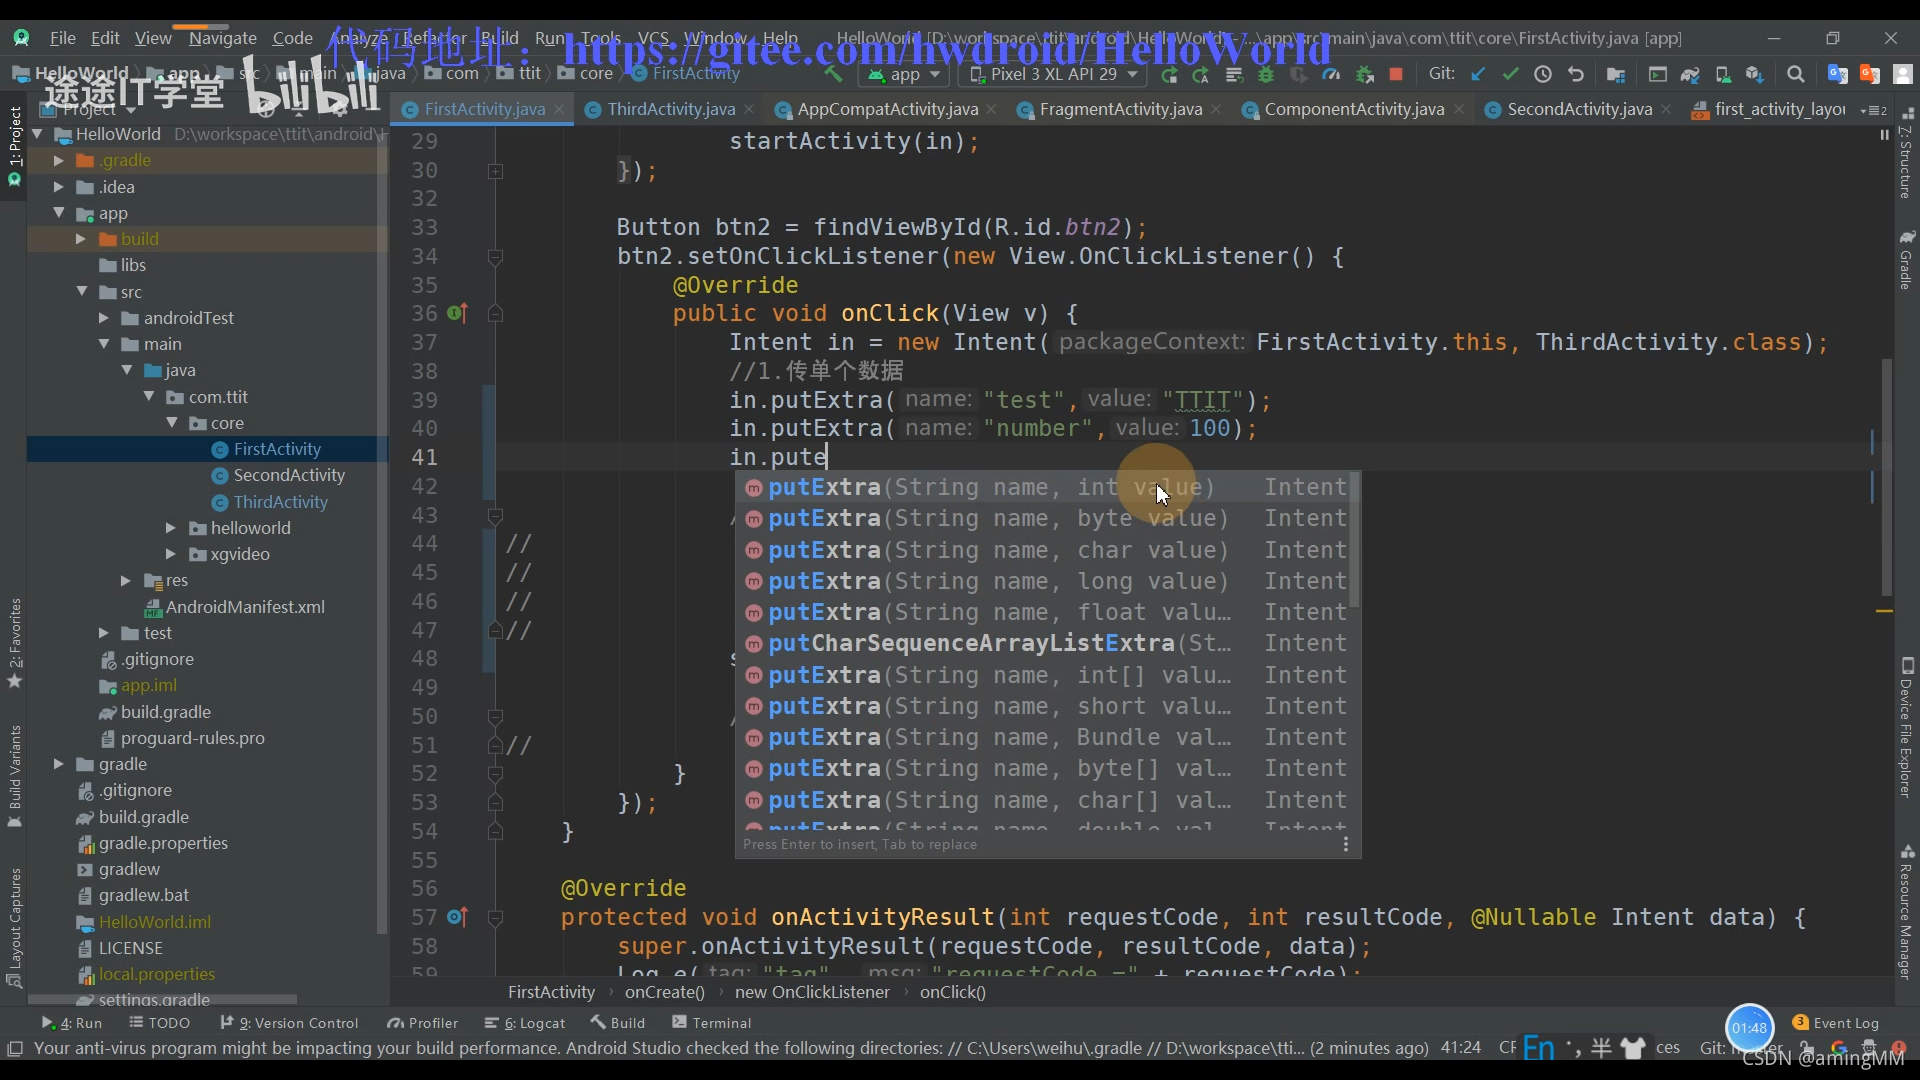1920x1080 pixels.
Task: Toggle tool window quick access icon
Action: pos(14,1049)
